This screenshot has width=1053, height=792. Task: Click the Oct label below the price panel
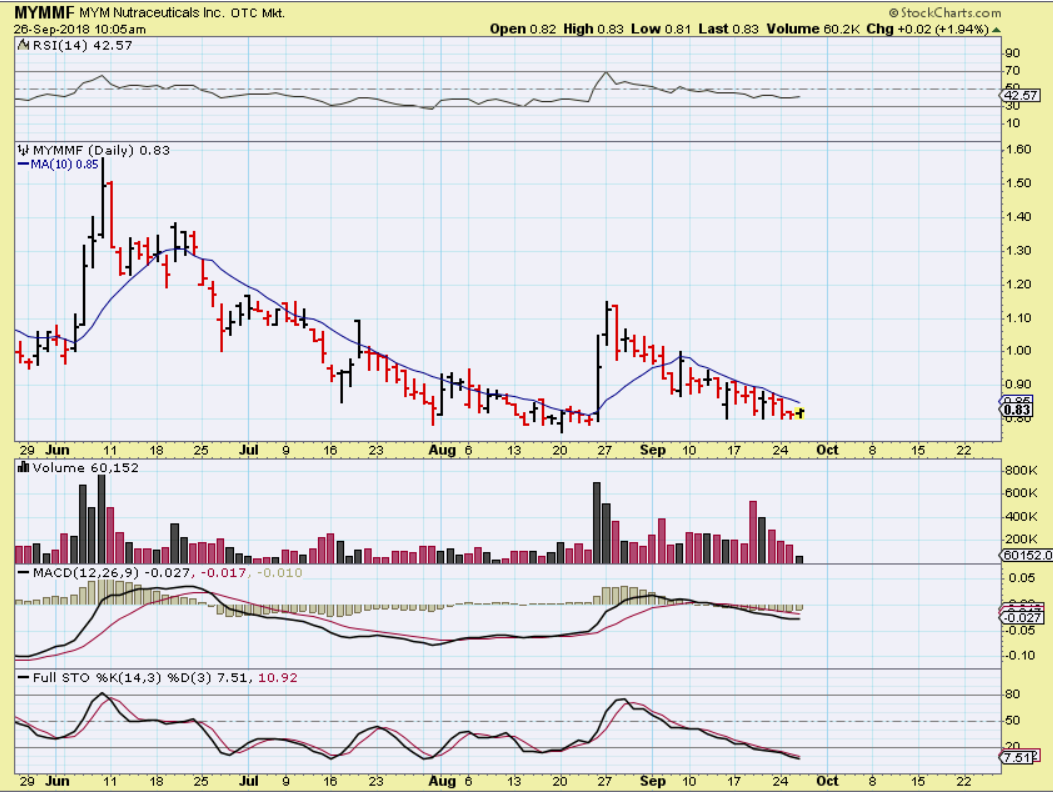pos(827,451)
